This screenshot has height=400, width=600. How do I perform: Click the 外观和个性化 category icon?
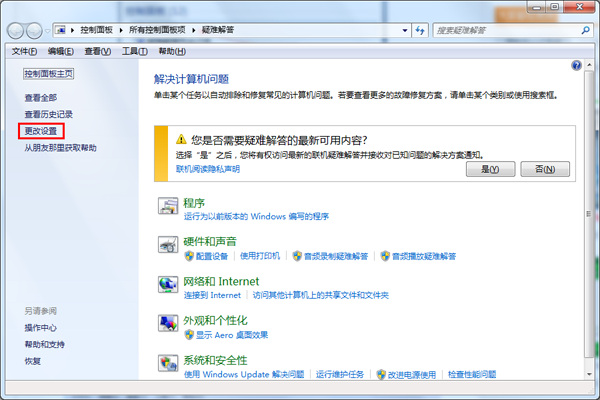(x=167, y=325)
